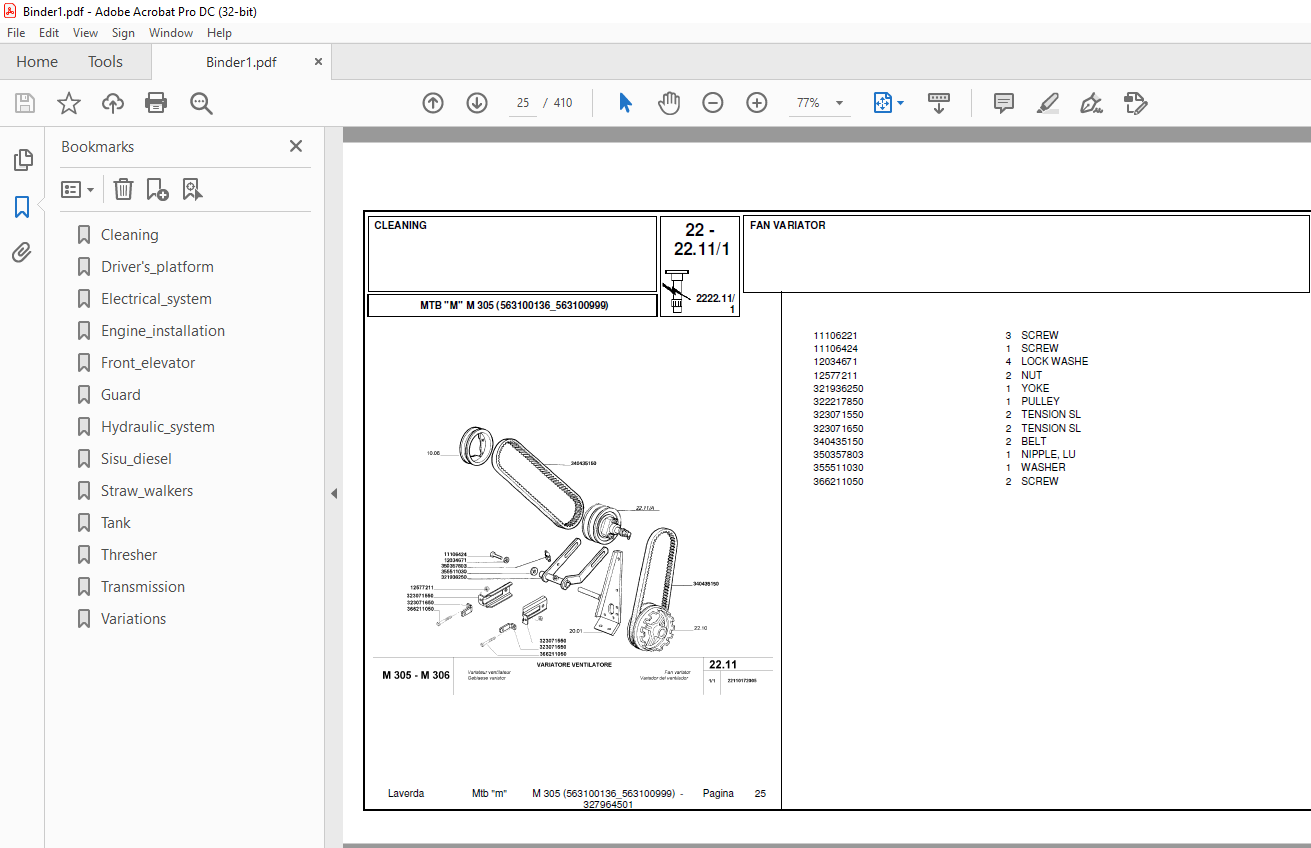Click the page number input field

pyautogui.click(x=522, y=103)
